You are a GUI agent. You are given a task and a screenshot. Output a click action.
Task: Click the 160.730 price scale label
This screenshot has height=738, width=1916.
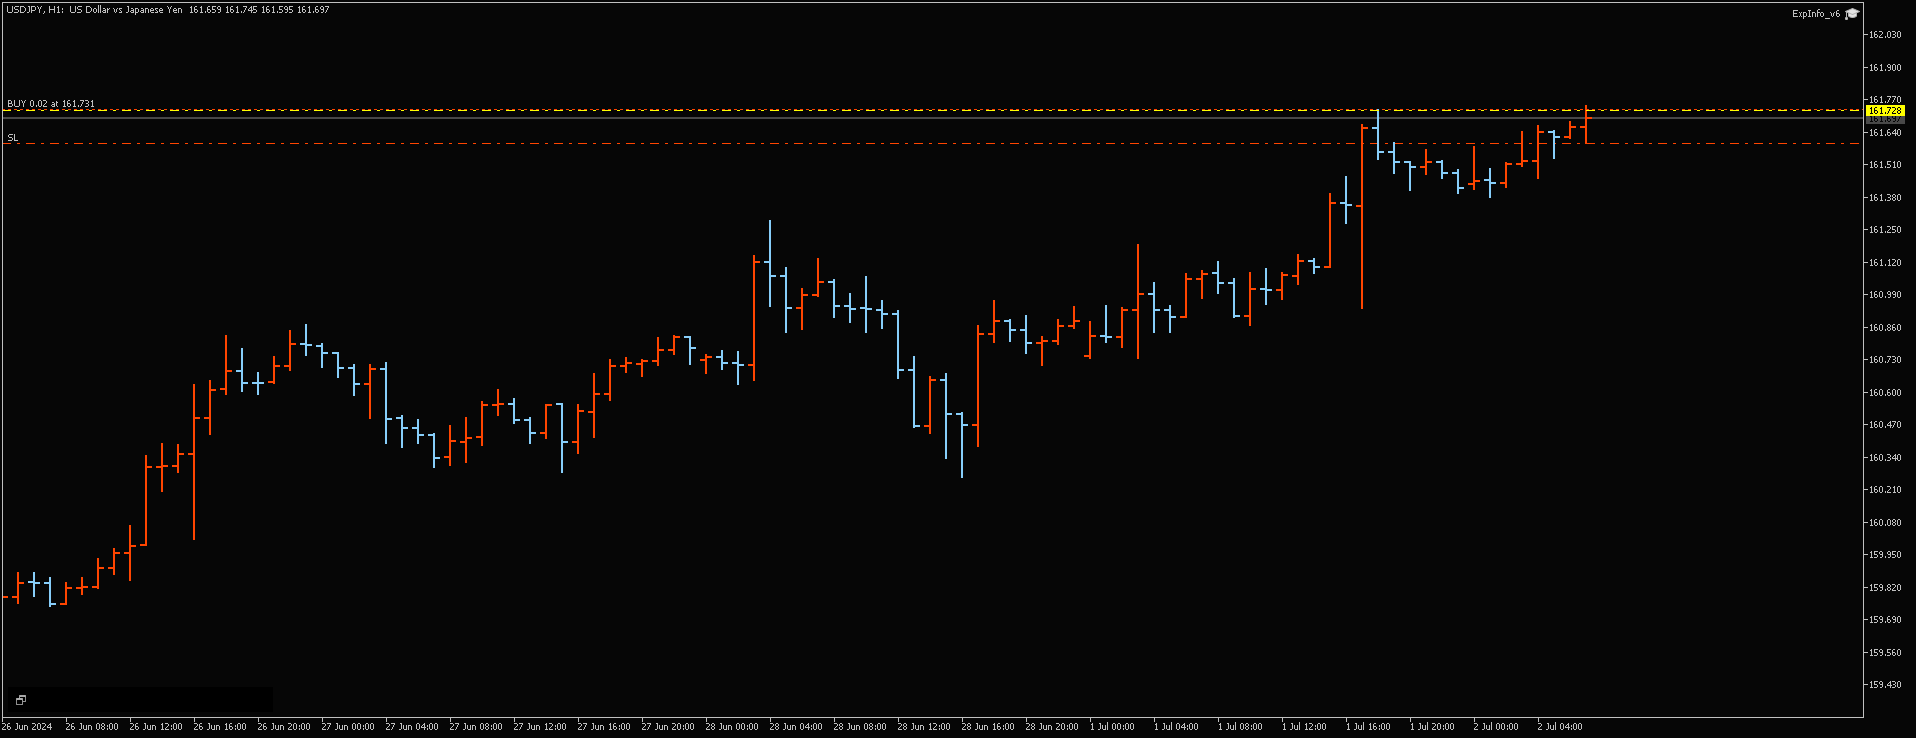pyautogui.click(x=1885, y=360)
